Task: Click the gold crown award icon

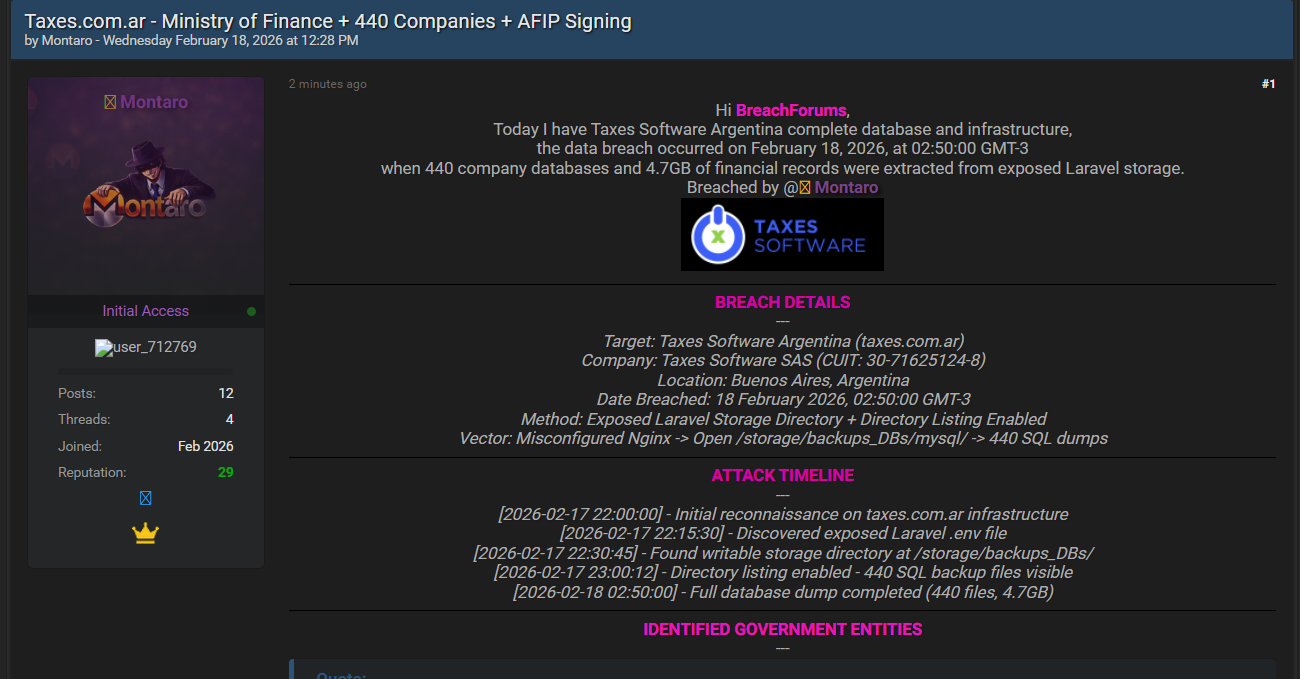Action: coord(146,534)
